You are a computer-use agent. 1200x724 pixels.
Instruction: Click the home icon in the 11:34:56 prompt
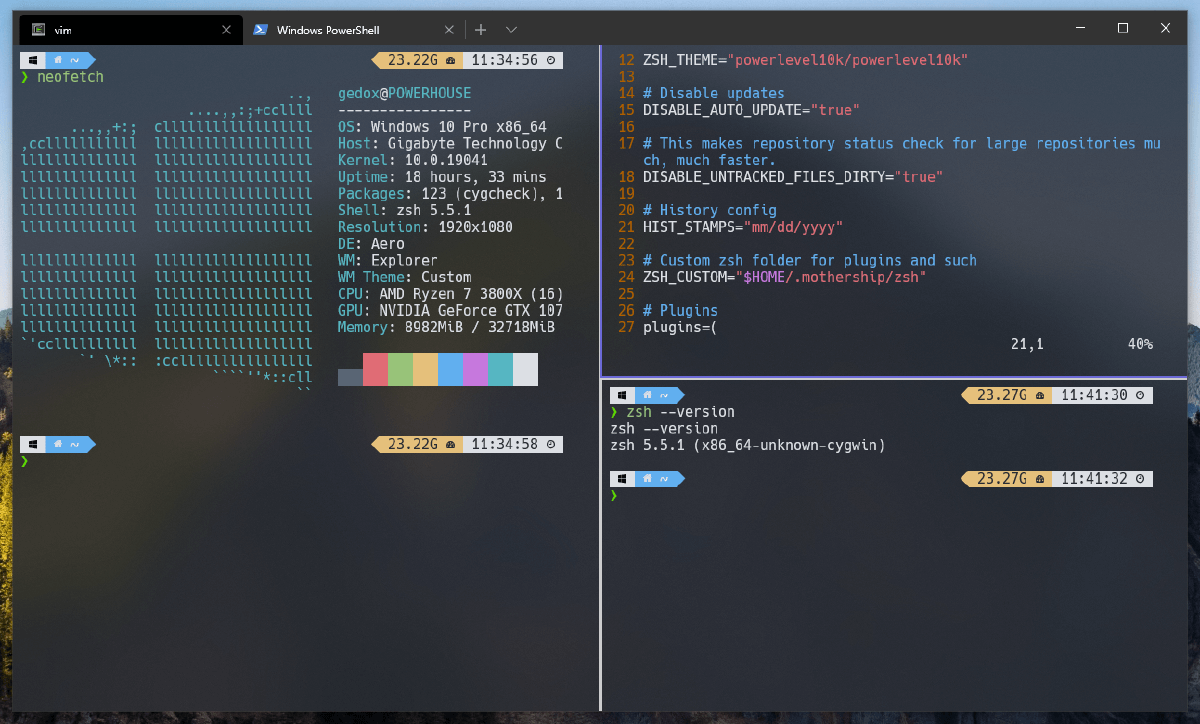click(59, 60)
